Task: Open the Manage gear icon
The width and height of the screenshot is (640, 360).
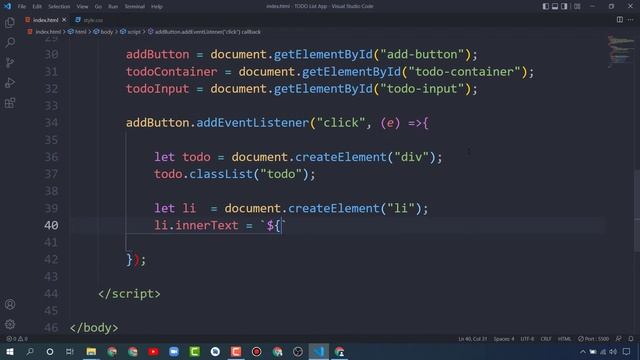Action: click(x=10, y=324)
